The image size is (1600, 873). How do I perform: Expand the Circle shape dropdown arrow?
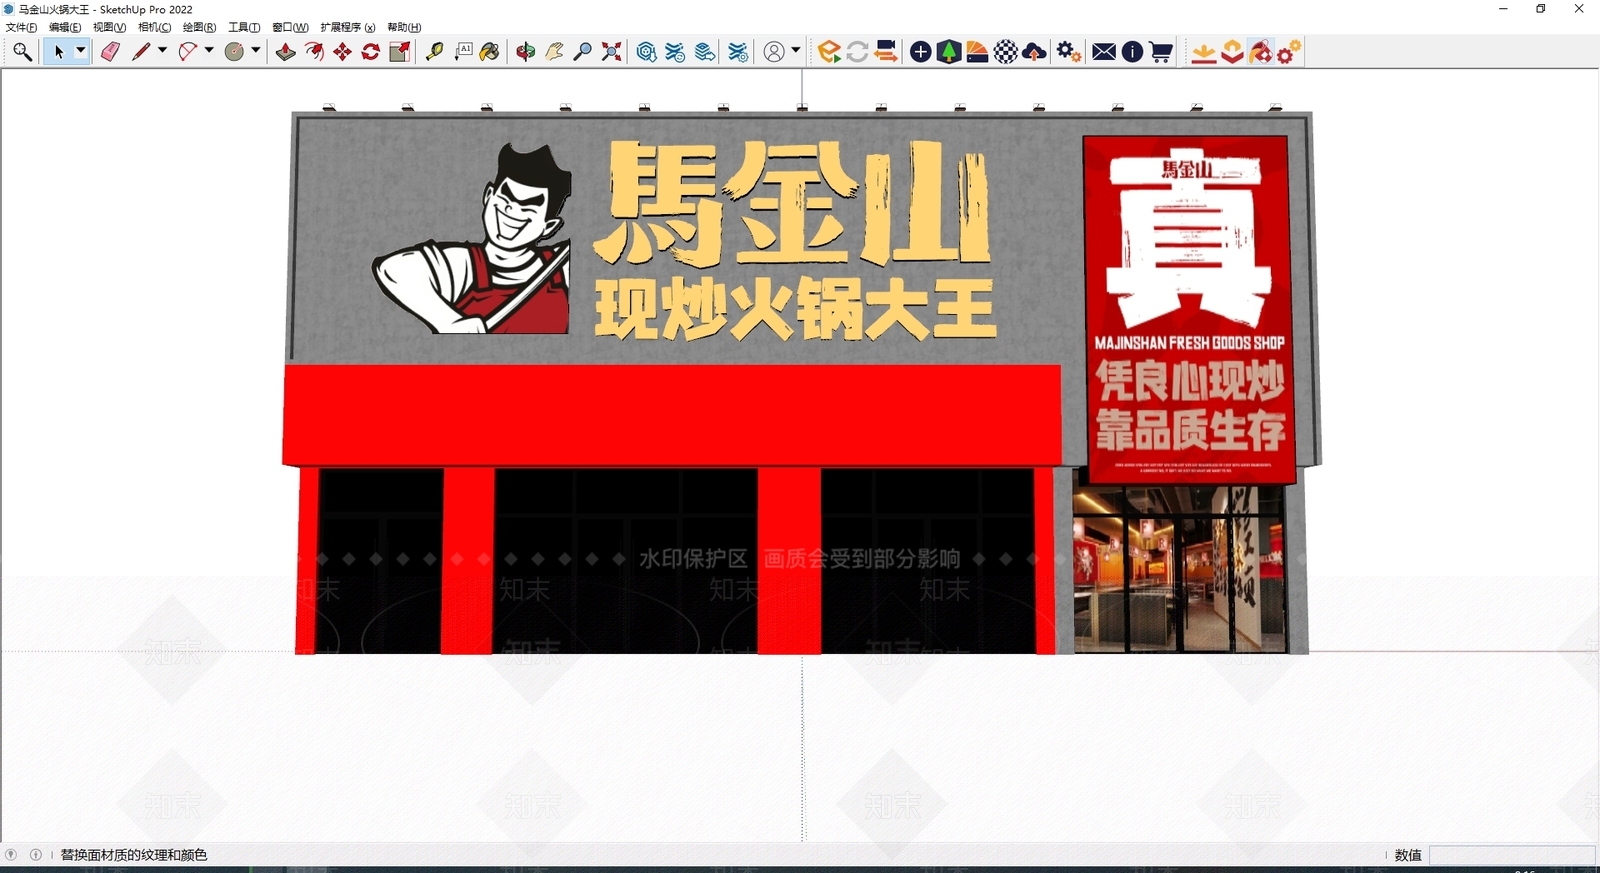click(256, 51)
